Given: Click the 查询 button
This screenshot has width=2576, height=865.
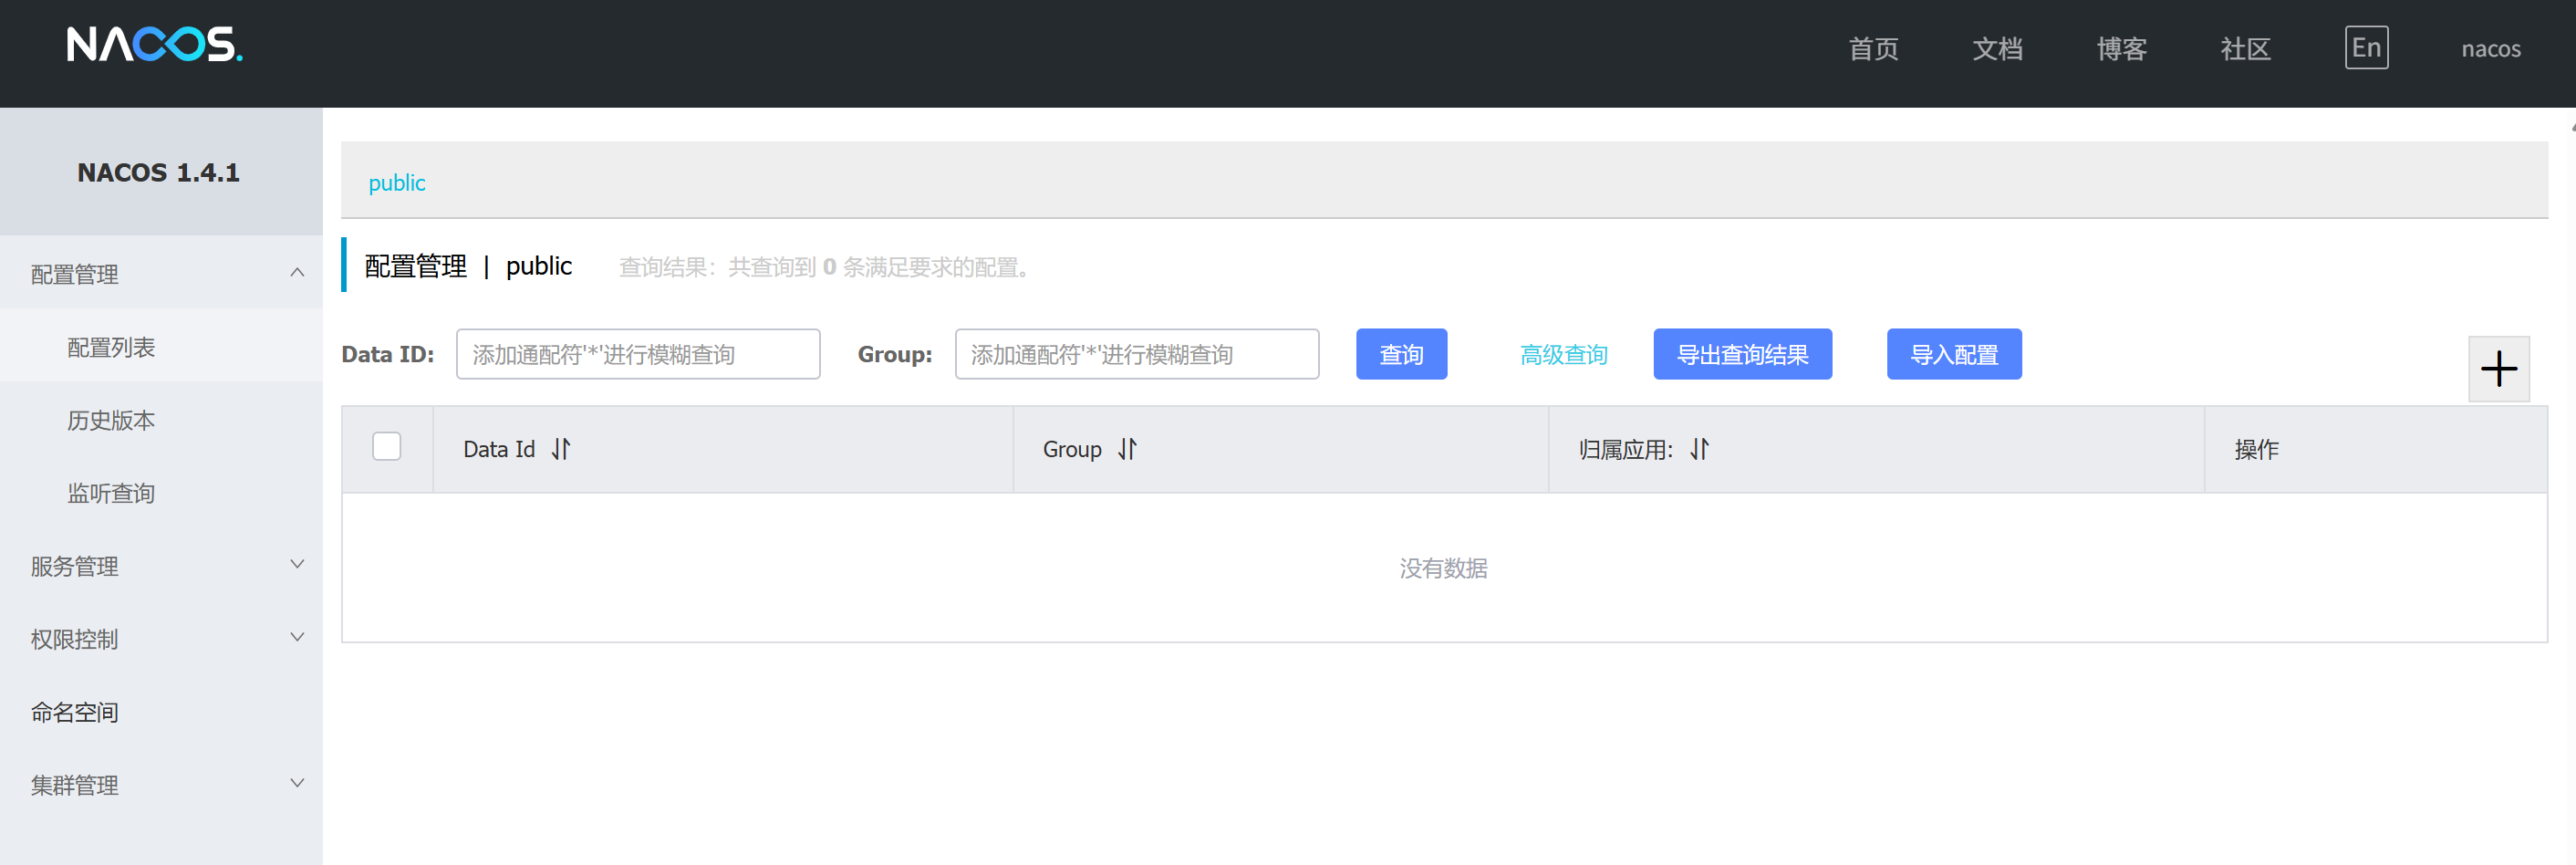Looking at the screenshot, I should pos(1401,354).
